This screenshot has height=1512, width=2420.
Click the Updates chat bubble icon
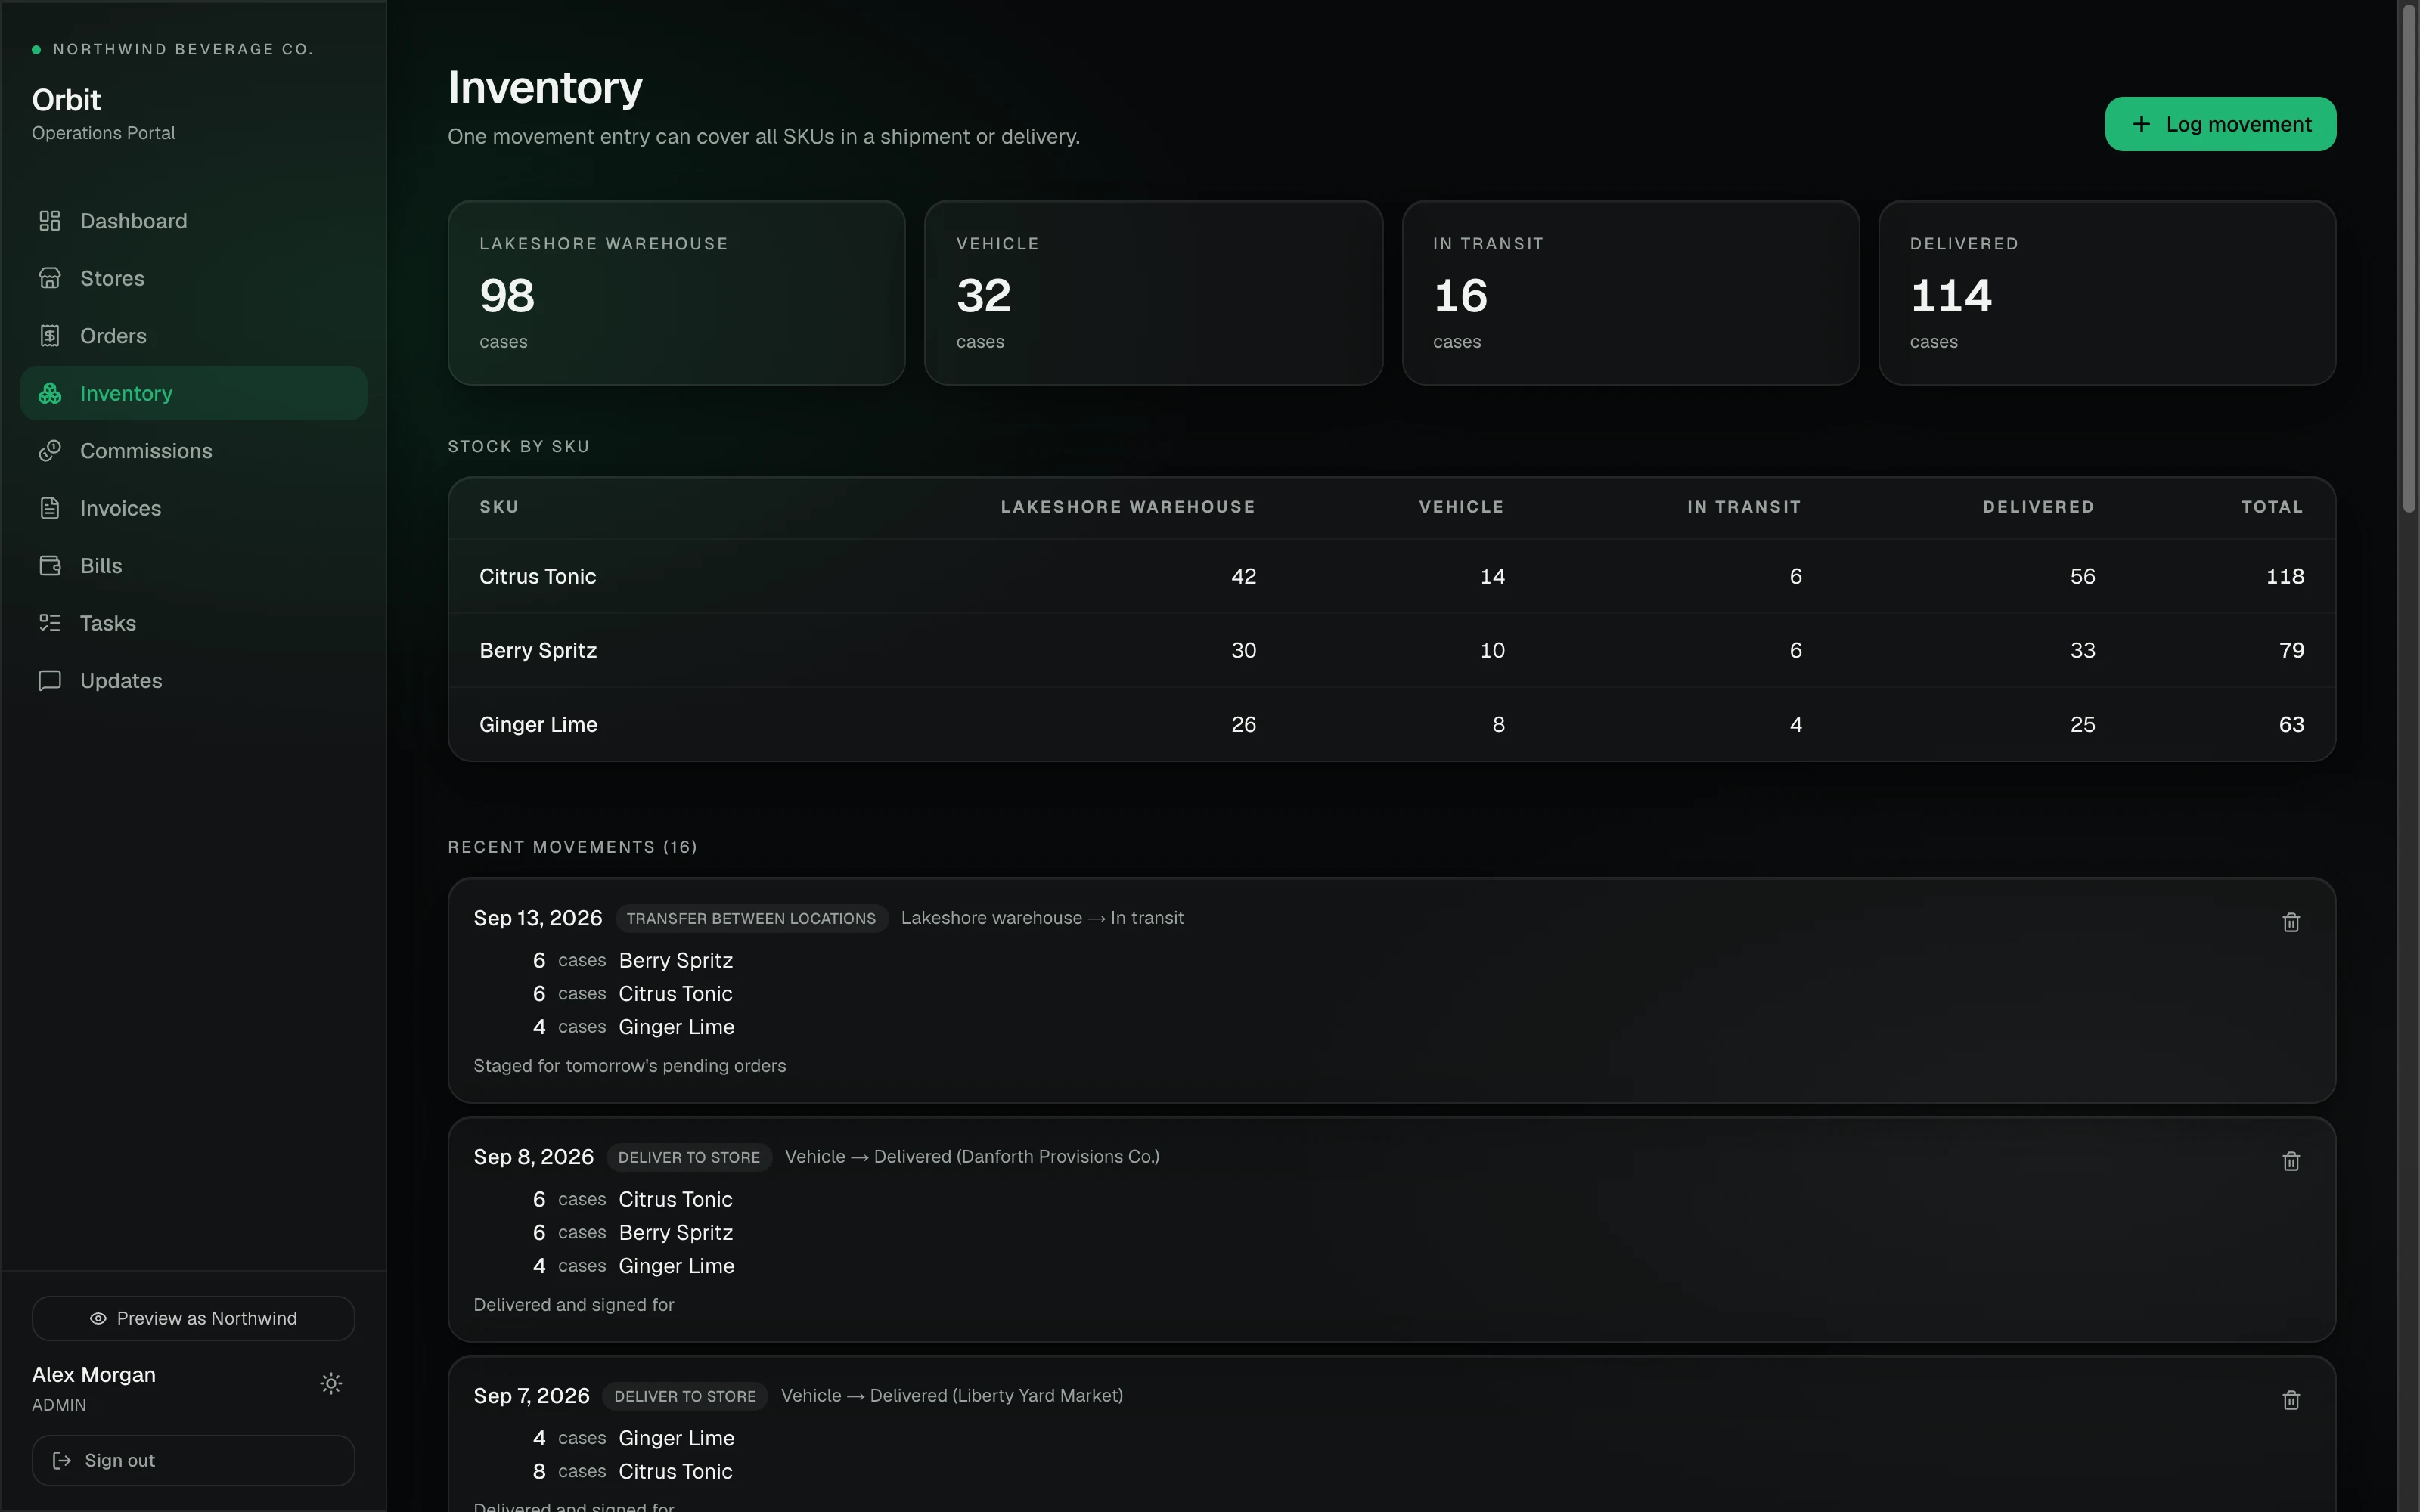(x=50, y=681)
